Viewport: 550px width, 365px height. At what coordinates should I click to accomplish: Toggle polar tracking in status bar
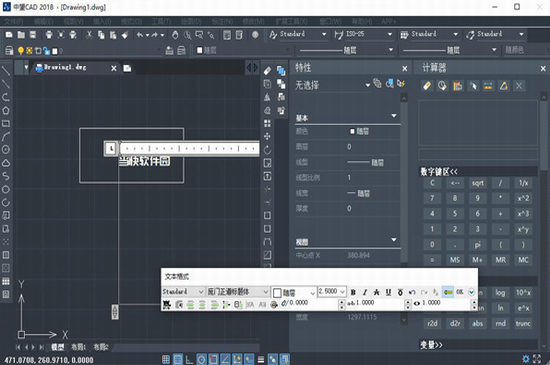(201, 359)
